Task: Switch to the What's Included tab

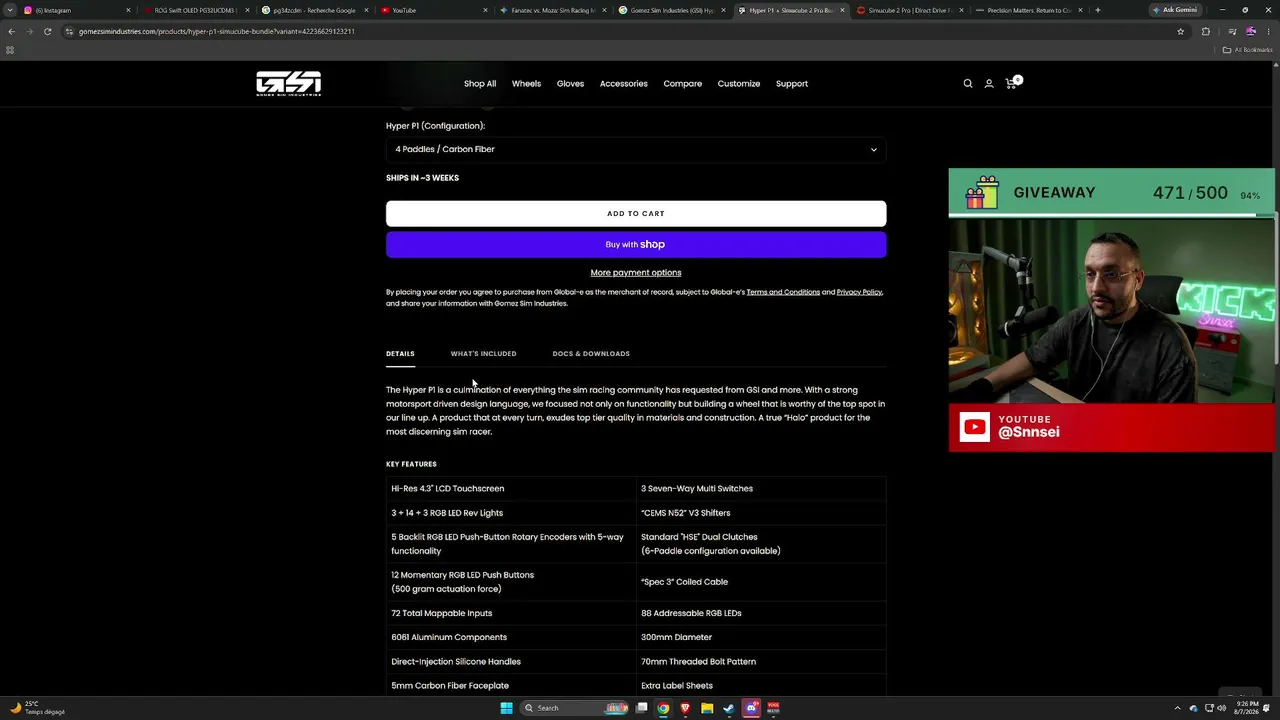Action: (483, 354)
